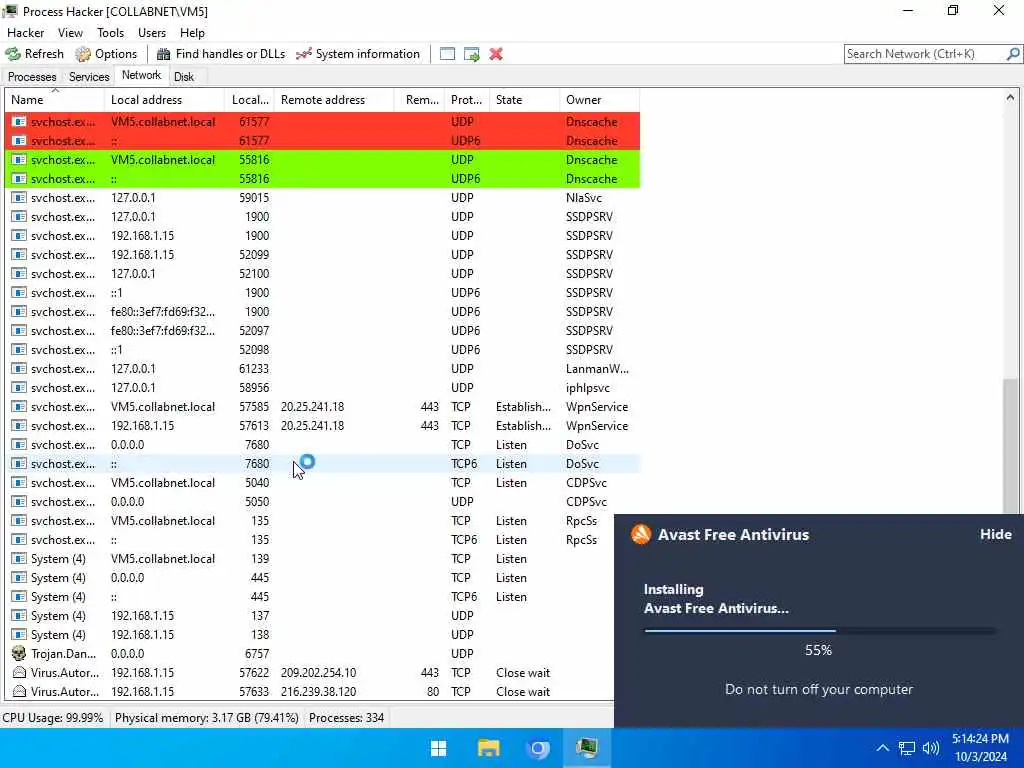The image size is (1024, 768).
Task: Click System (4) icon on port 137 row
Action: (19, 616)
